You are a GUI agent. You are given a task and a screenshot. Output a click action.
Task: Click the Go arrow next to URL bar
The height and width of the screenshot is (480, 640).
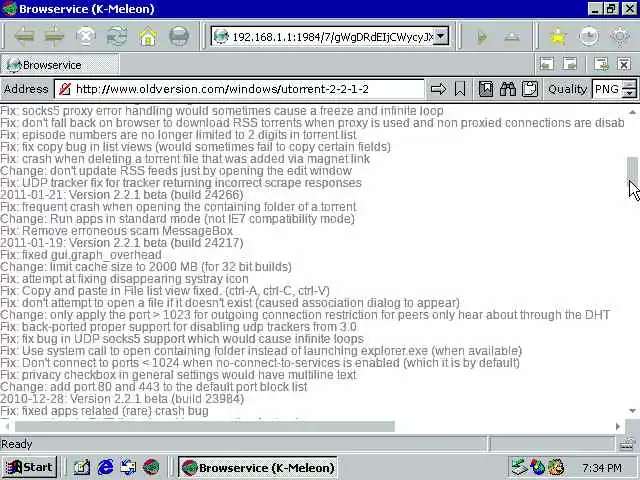point(482,37)
